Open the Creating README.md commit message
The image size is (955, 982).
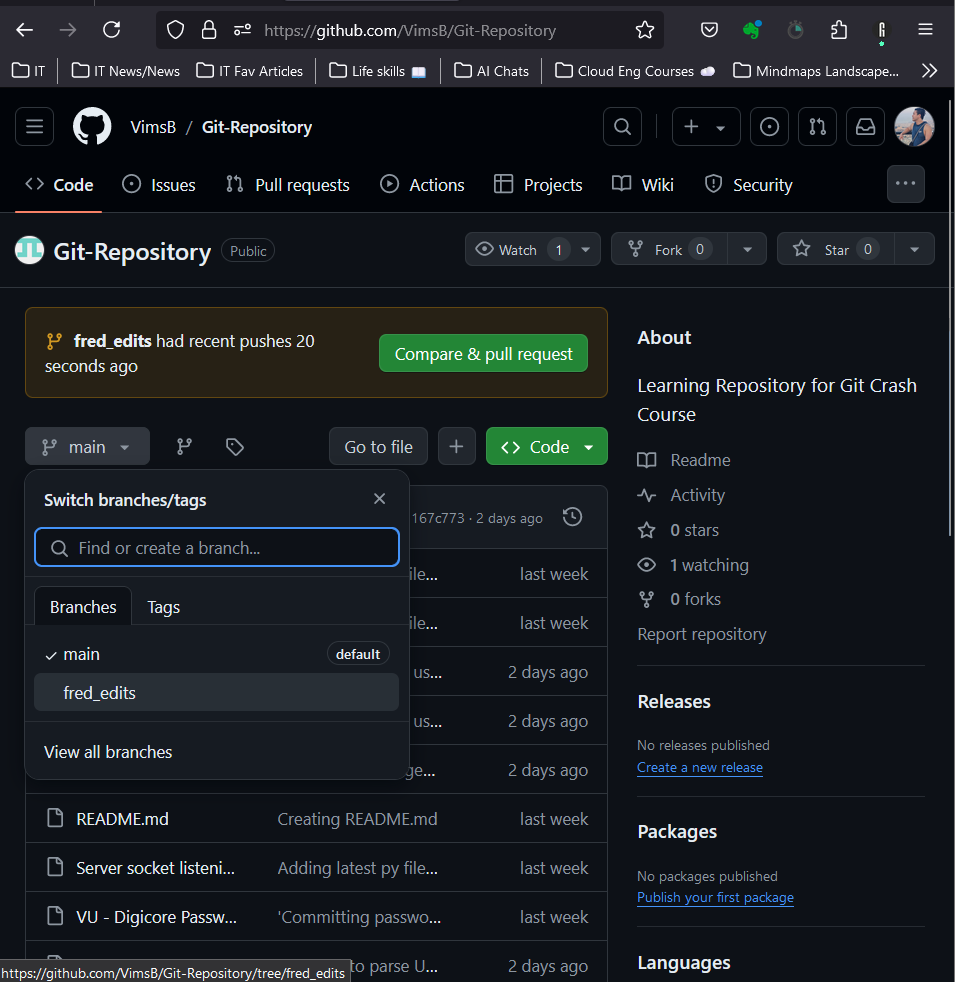[x=357, y=819]
